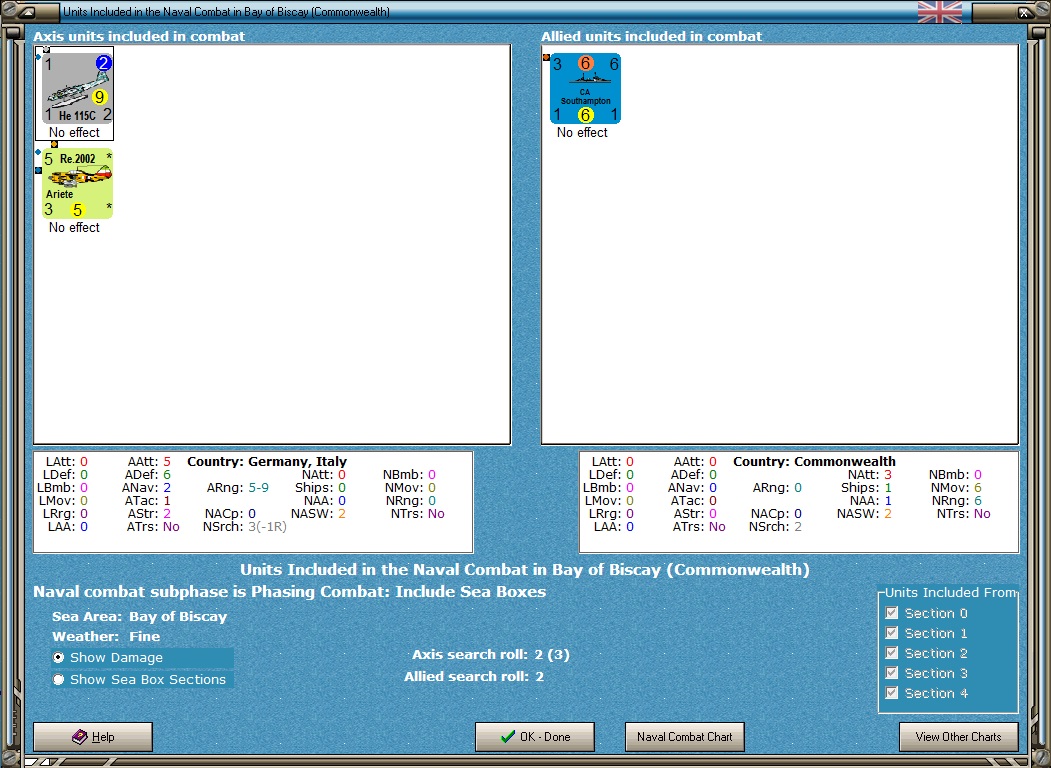Click the Allied NSrch: 2 value
Viewport: 1051px width, 768px height.
pos(798,527)
